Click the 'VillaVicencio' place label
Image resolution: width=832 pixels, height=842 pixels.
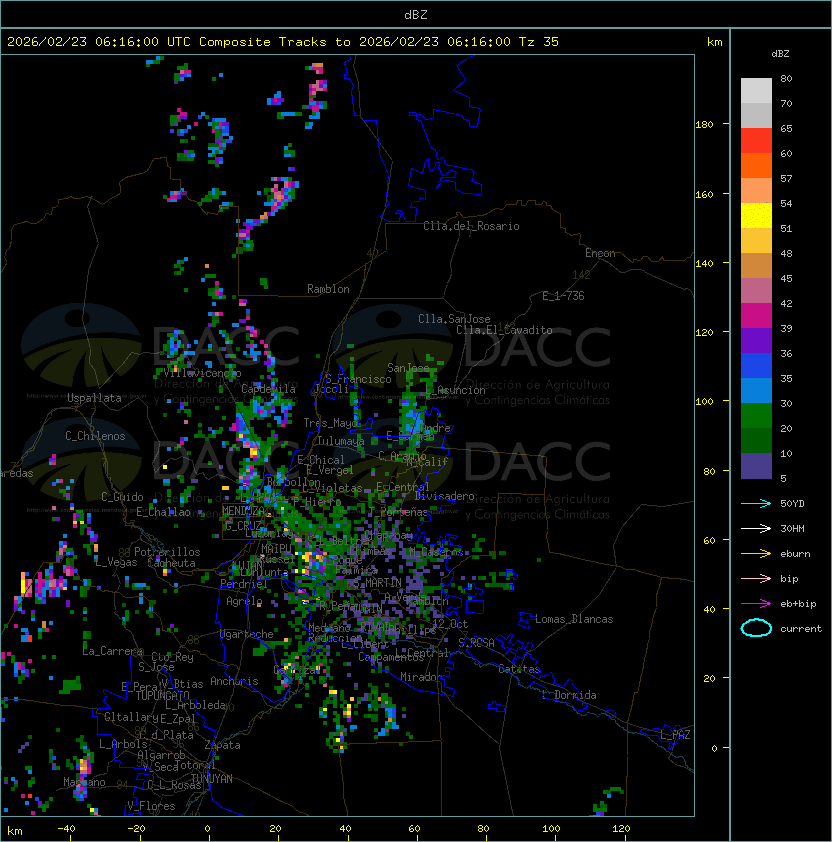coord(202,373)
